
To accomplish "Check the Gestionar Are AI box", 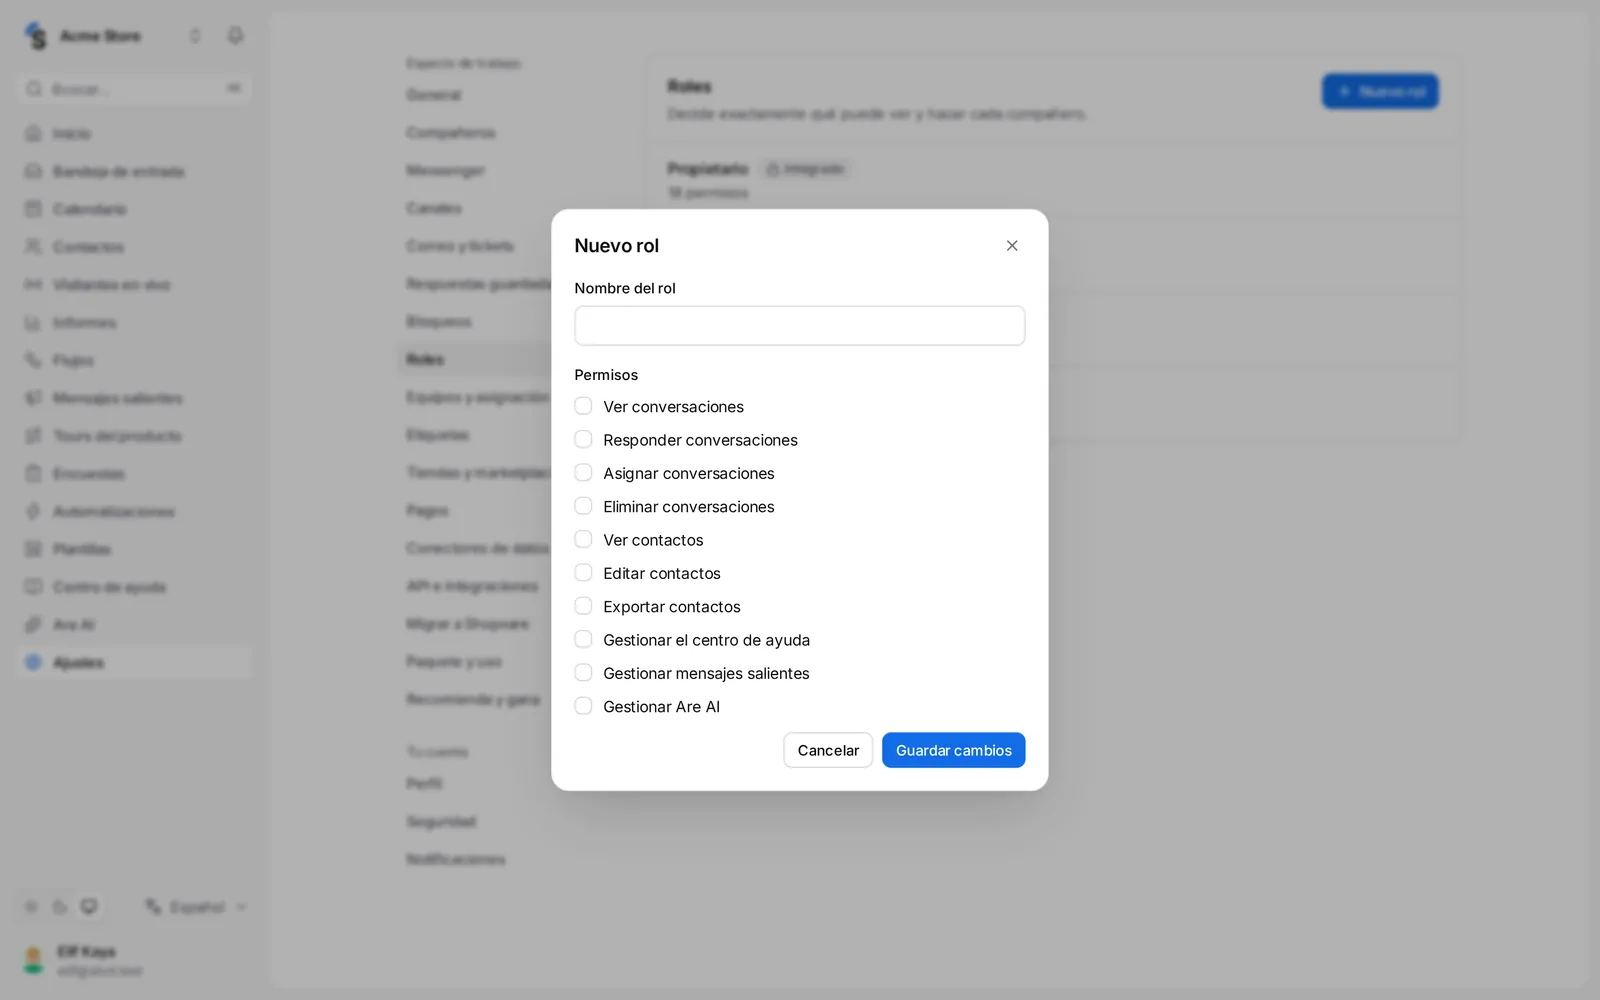I will (583, 706).
